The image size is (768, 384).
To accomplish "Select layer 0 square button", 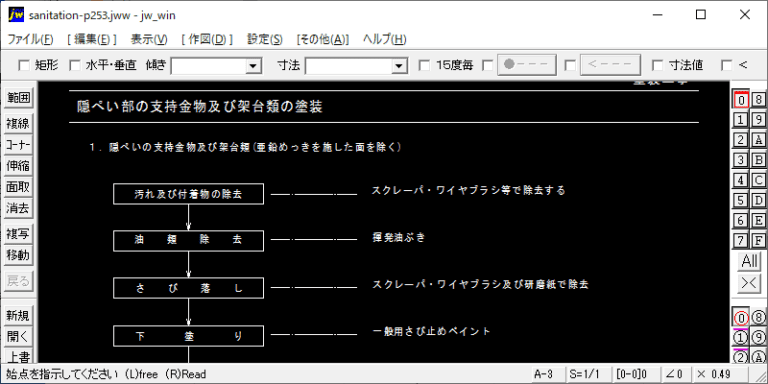I will (x=741, y=100).
